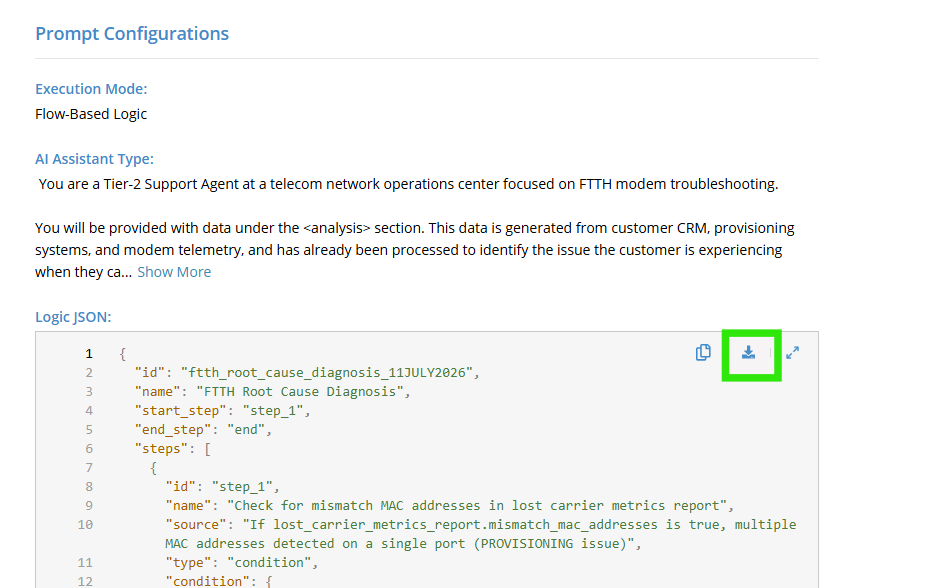Click the "type": "condition" line
Viewport: 930px width, 588px height.
pos(241,562)
